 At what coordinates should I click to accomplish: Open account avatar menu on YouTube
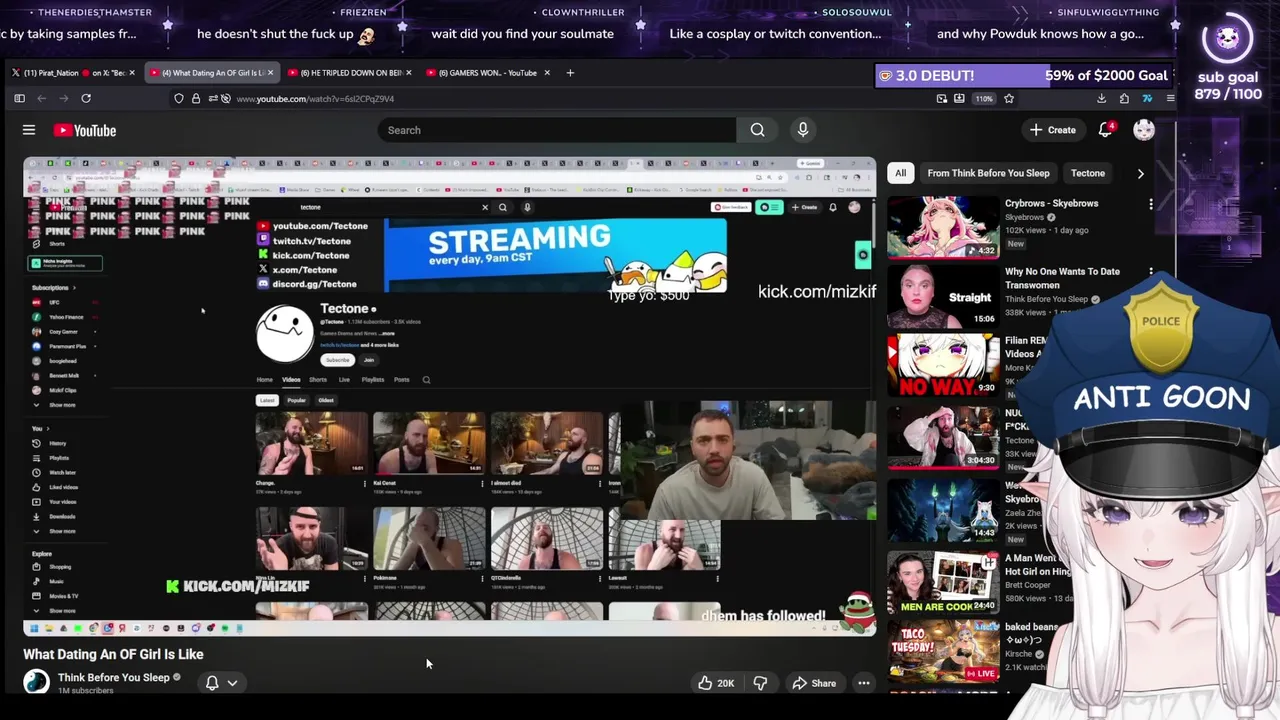[x=1143, y=130]
